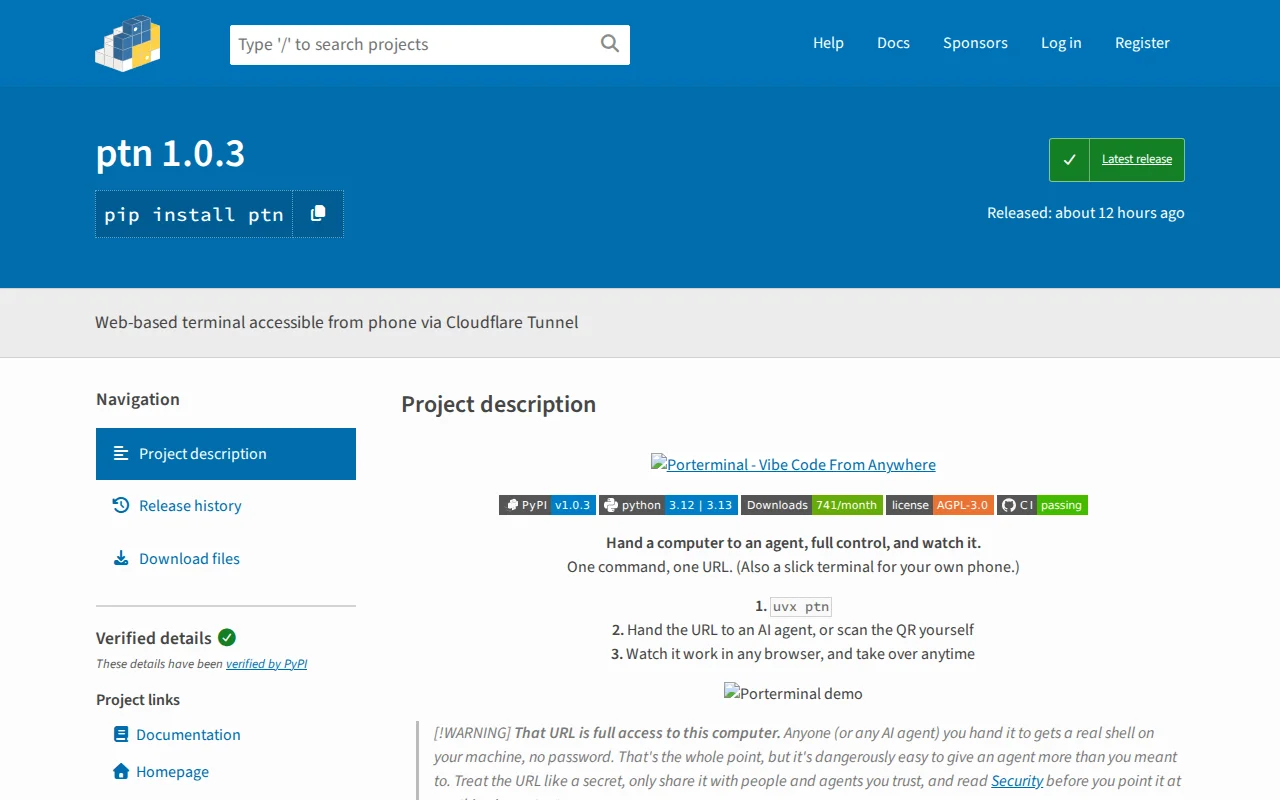Open the Homepage project link
Viewport: 1280px width, 800px height.
(172, 772)
